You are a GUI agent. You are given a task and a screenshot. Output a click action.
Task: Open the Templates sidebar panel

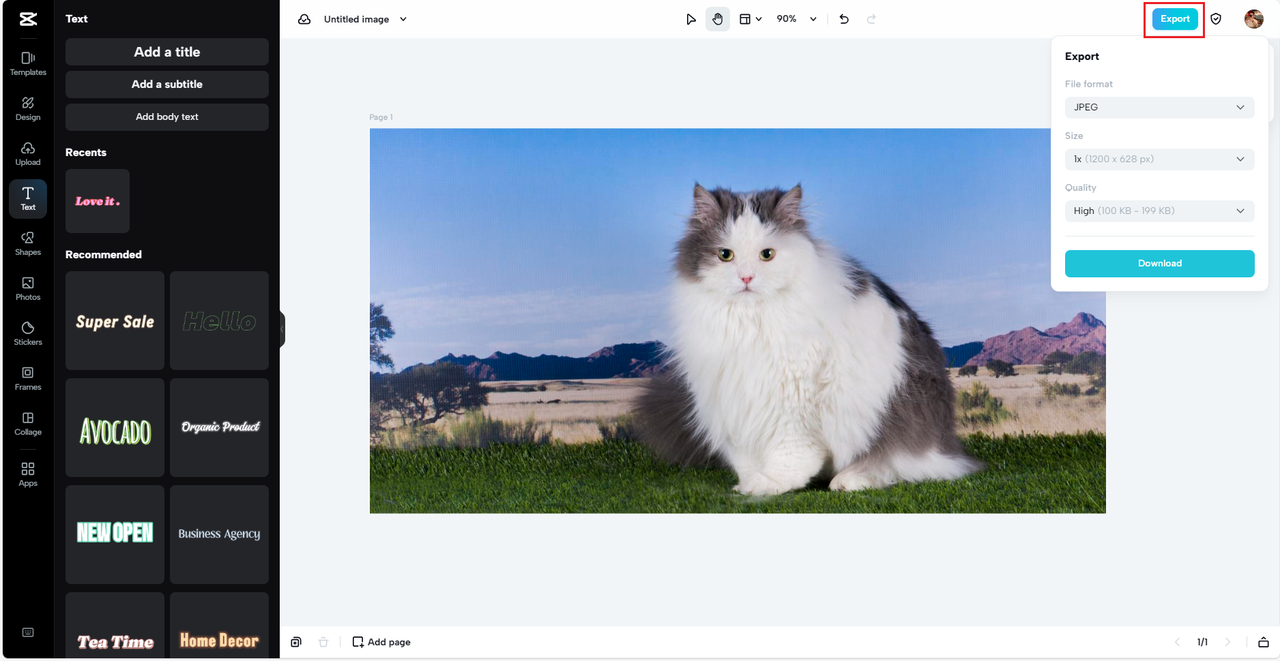[x=28, y=64]
